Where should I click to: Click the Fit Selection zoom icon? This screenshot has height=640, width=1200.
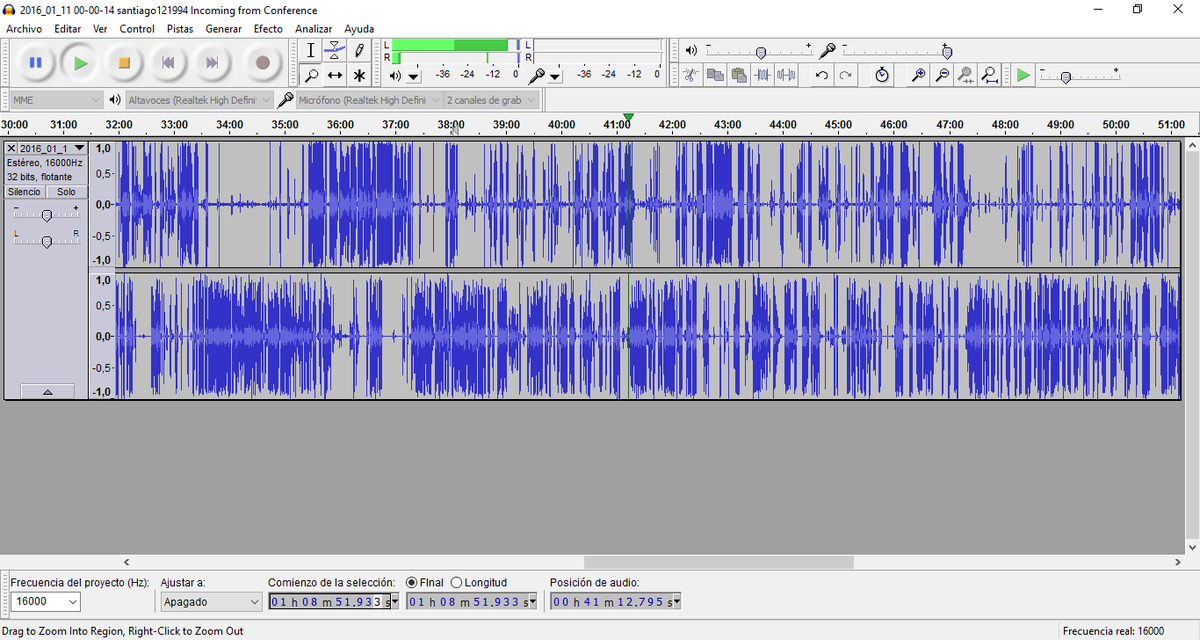(x=966, y=75)
